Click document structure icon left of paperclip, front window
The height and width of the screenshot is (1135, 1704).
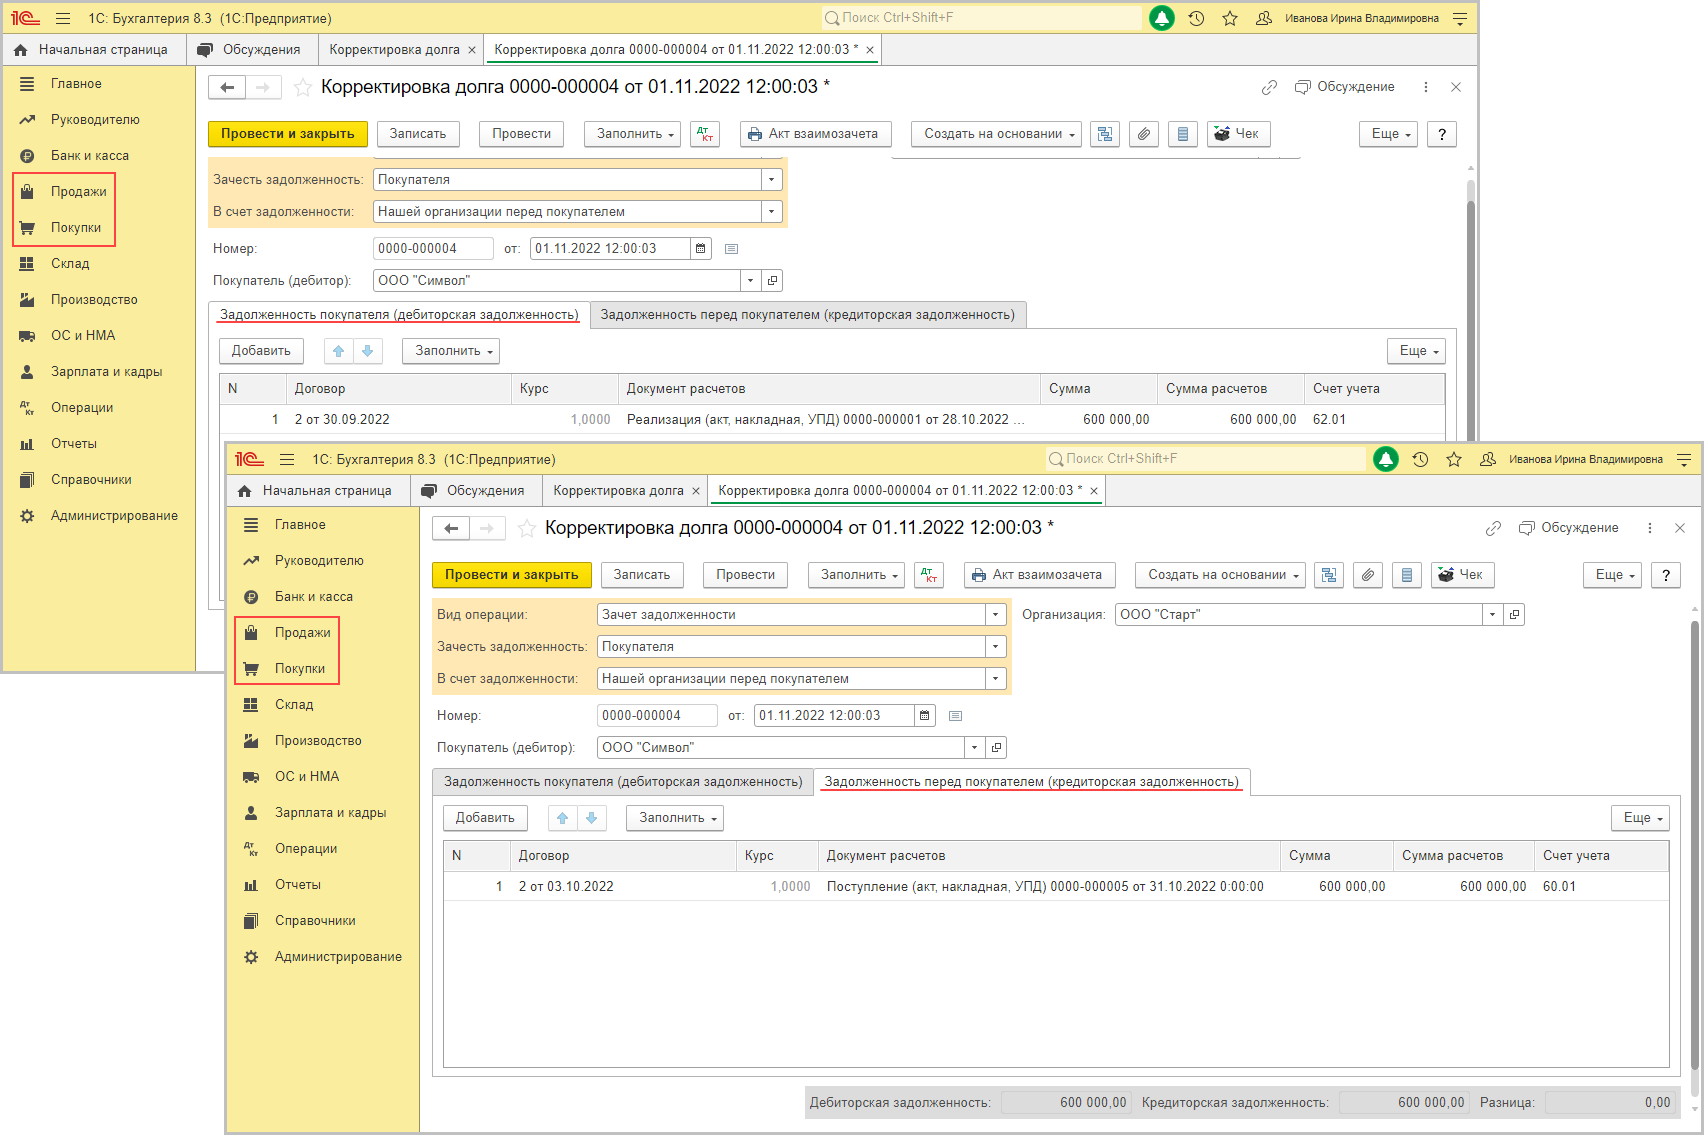click(x=1329, y=575)
